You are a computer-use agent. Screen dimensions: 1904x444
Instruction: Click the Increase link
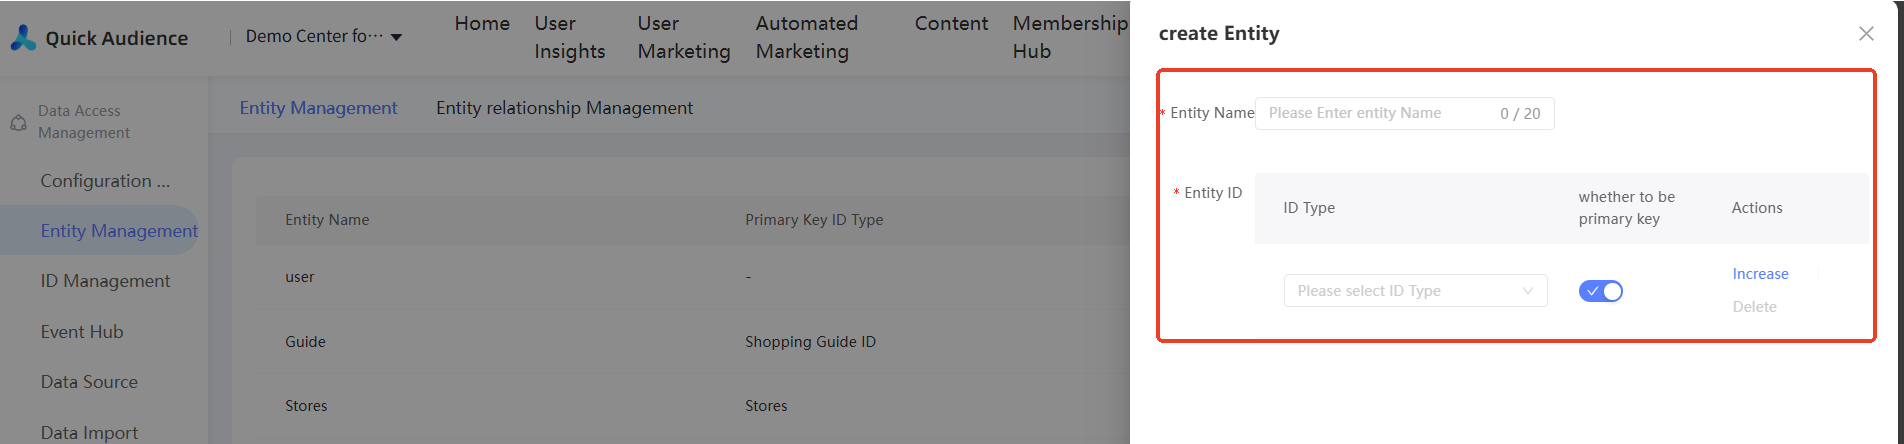(1760, 274)
